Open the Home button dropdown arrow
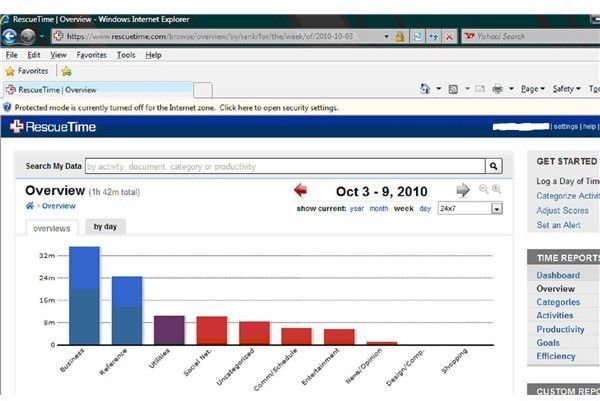The height and width of the screenshot is (401, 600). (439, 89)
